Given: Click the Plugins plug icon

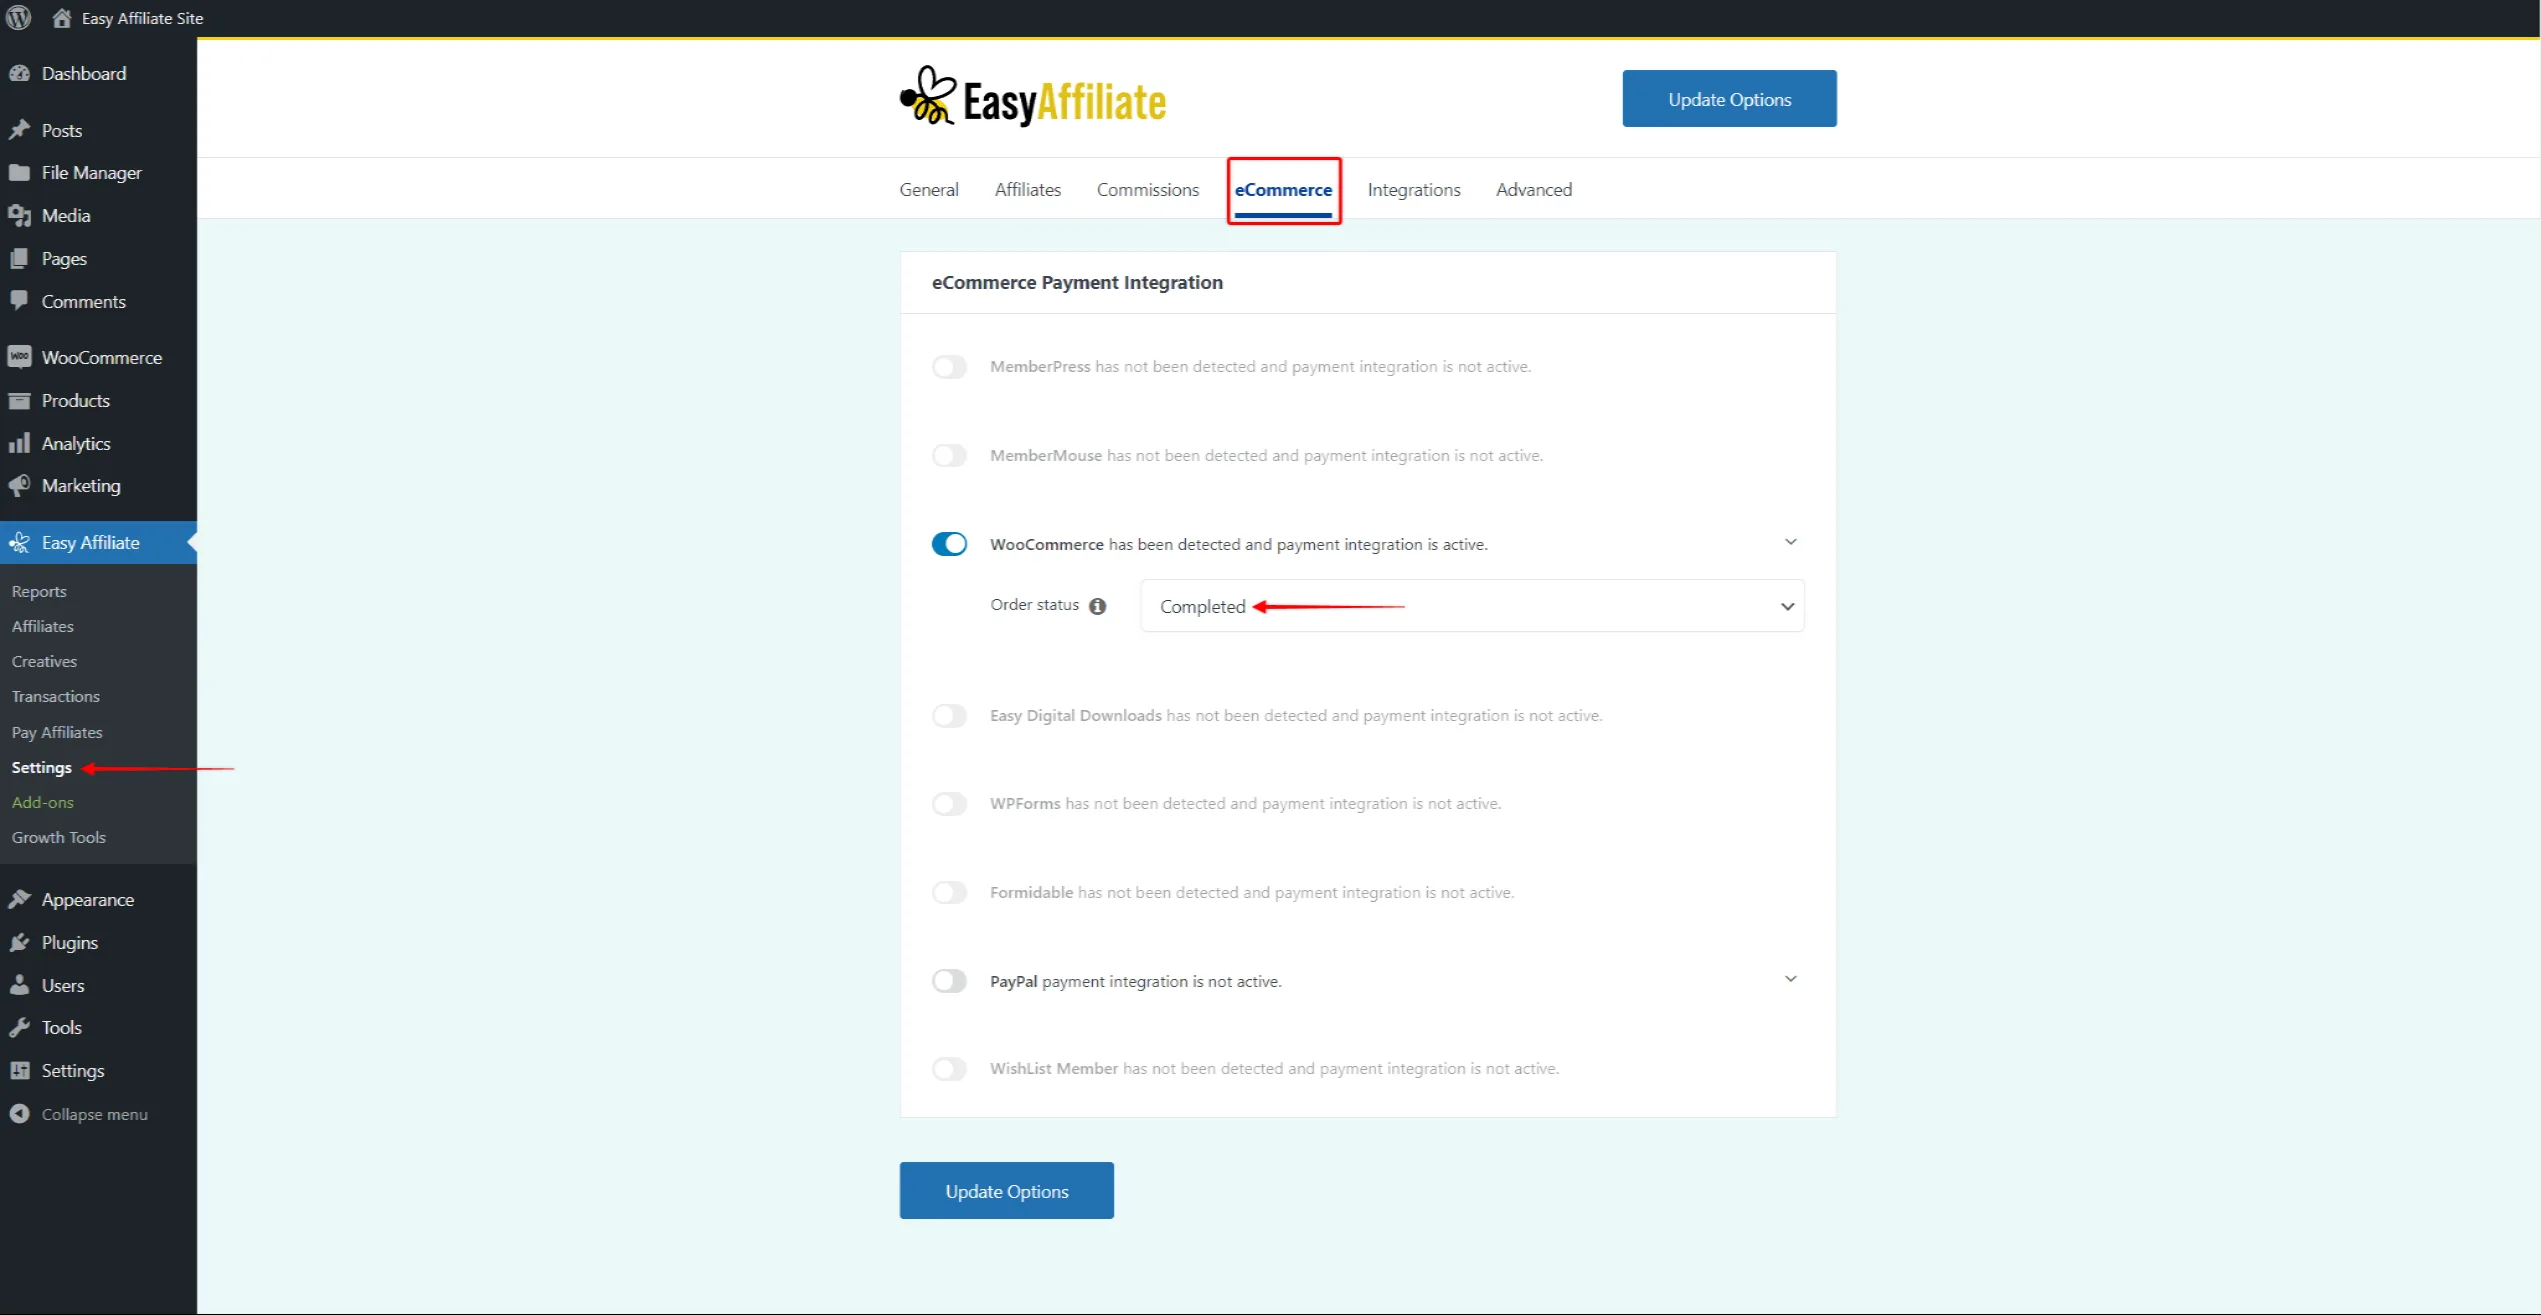Looking at the screenshot, I should (x=19, y=942).
